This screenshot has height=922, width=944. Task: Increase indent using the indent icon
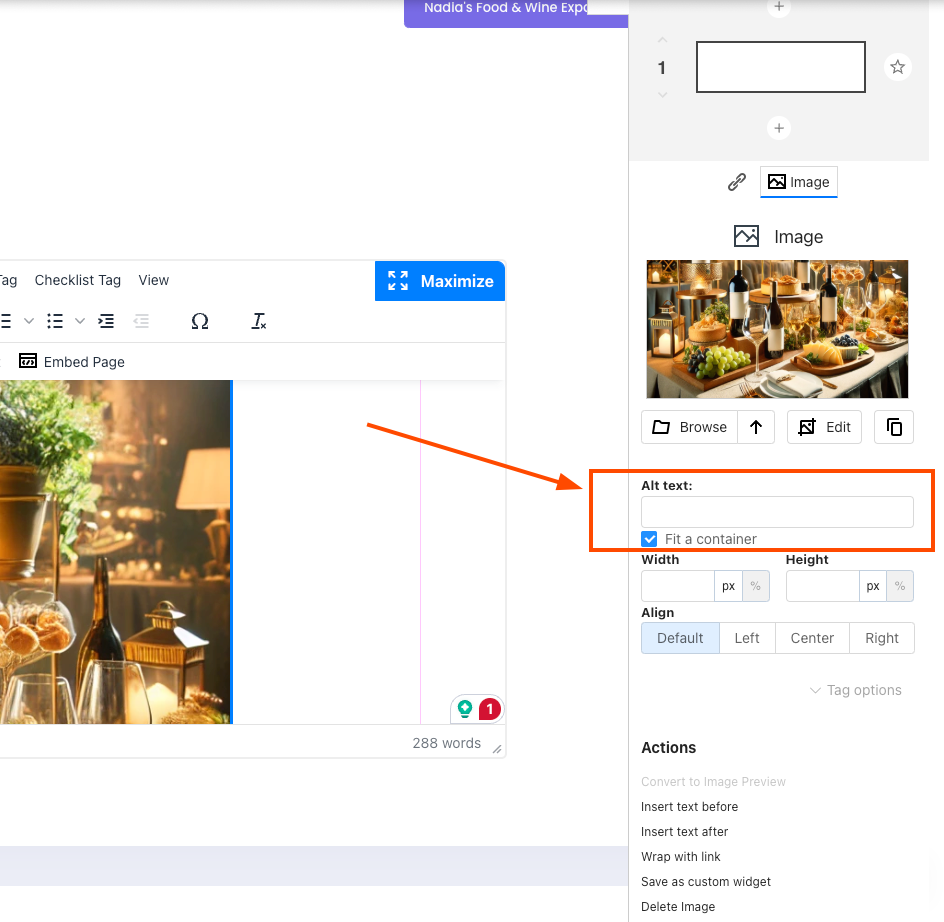(x=106, y=321)
